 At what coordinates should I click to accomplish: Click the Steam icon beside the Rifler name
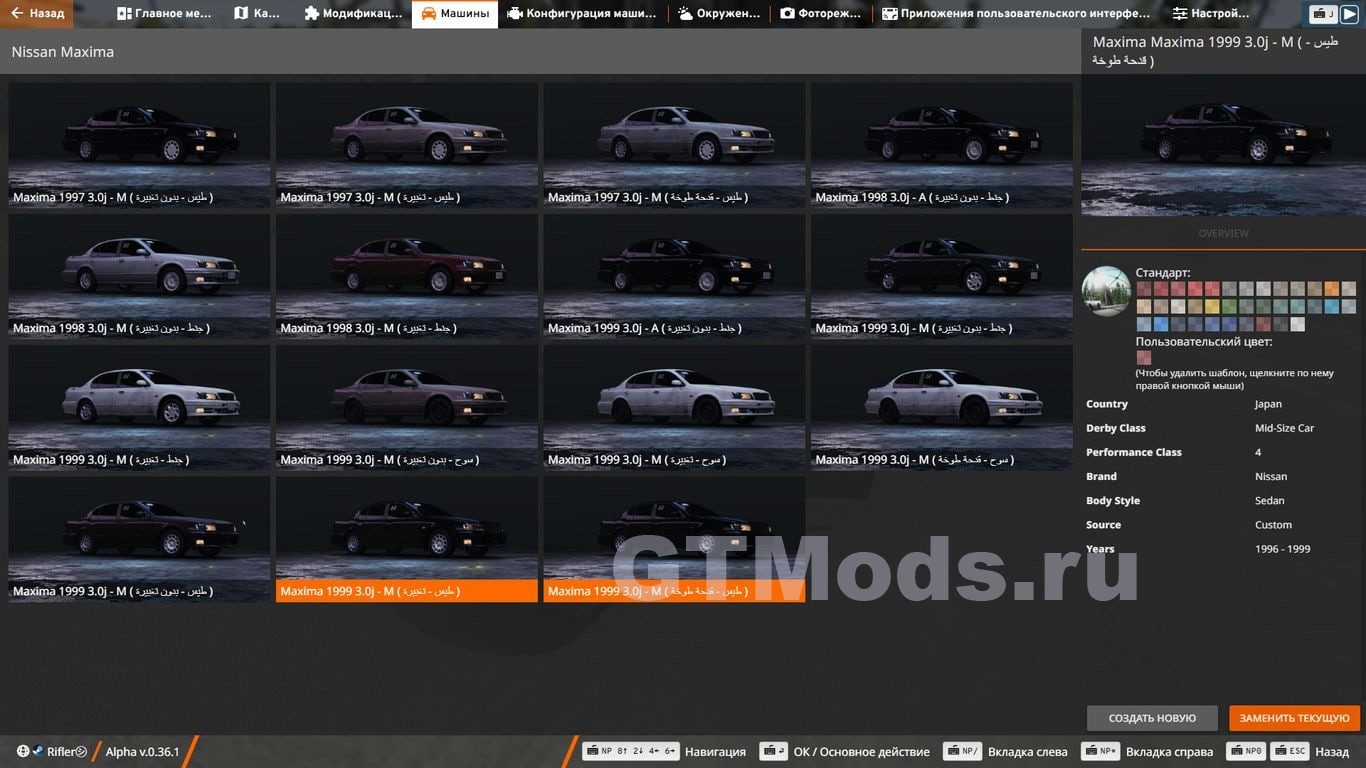click(x=37, y=752)
